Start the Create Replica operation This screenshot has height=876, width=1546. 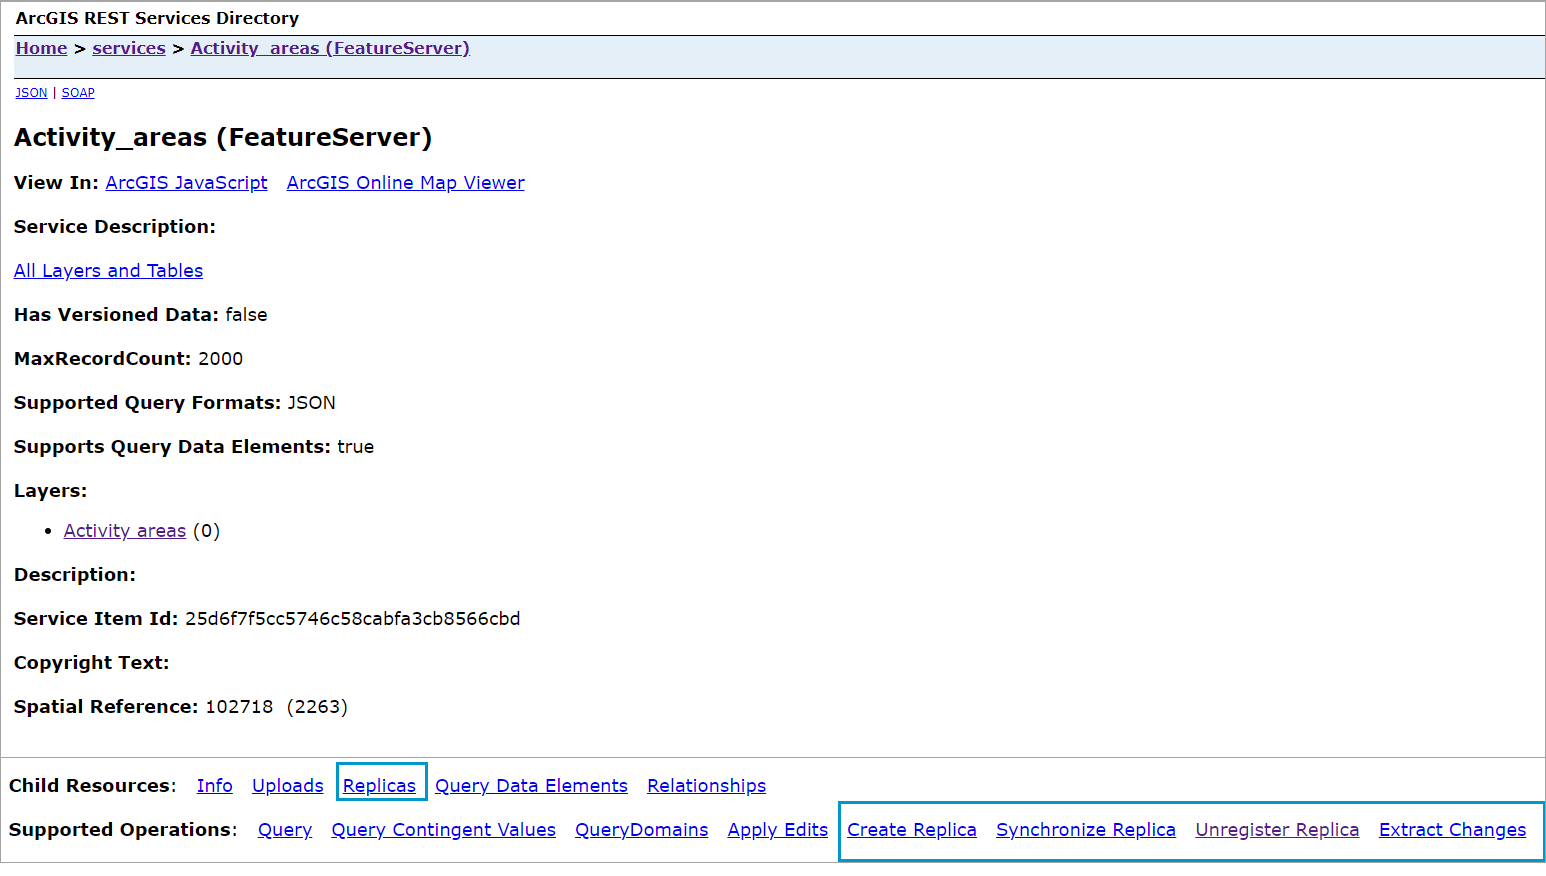click(x=911, y=829)
